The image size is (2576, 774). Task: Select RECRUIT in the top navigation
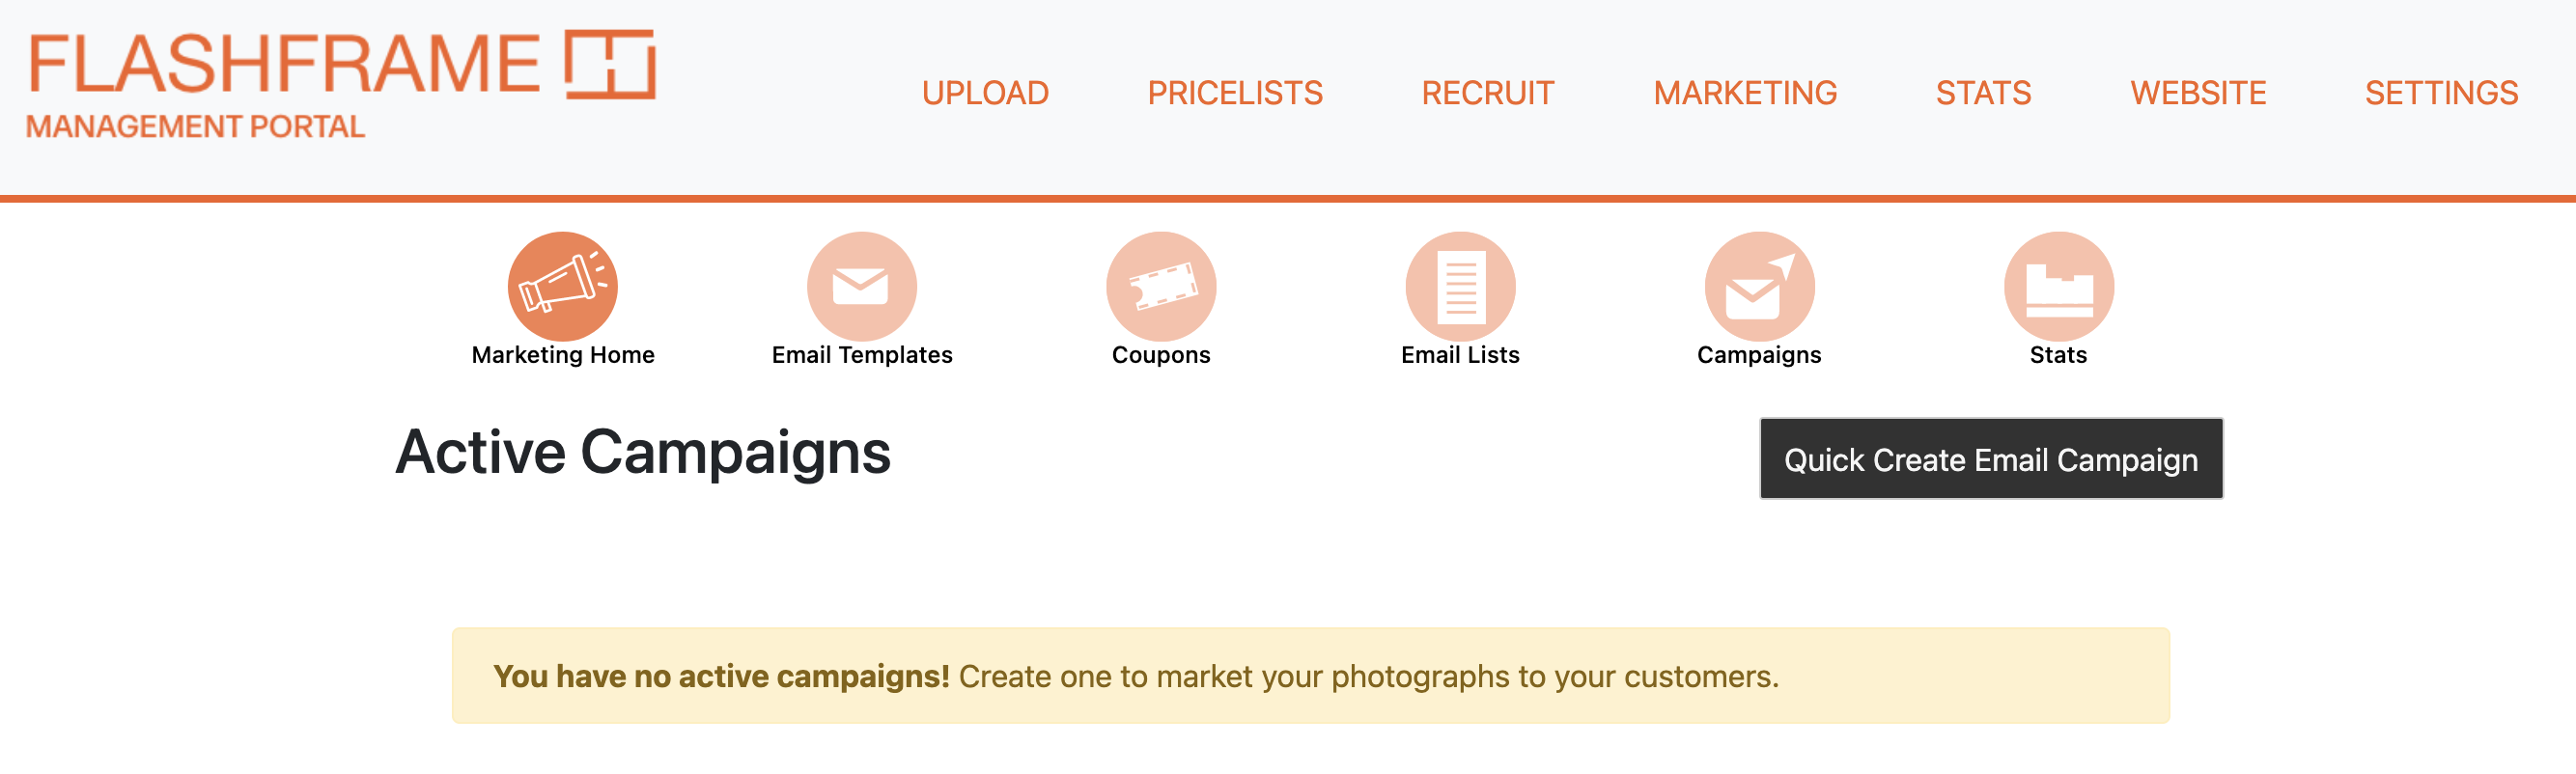(1488, 93)
